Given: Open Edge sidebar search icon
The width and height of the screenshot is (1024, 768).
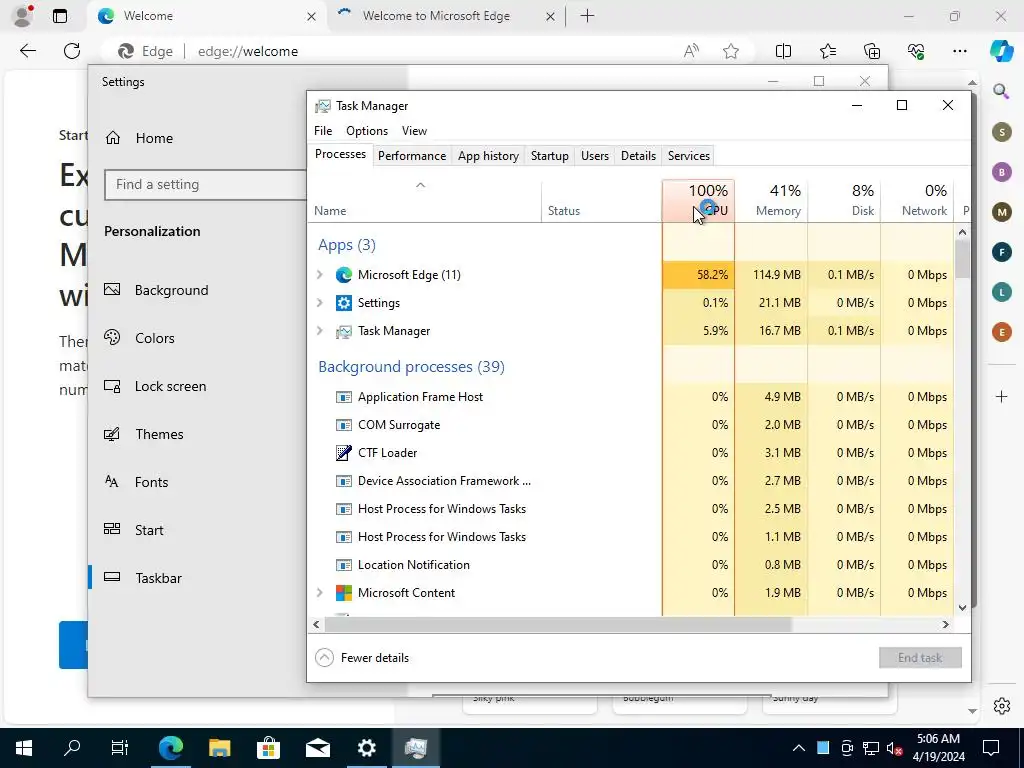Looking at the screenshot, I should point(1001,91).
